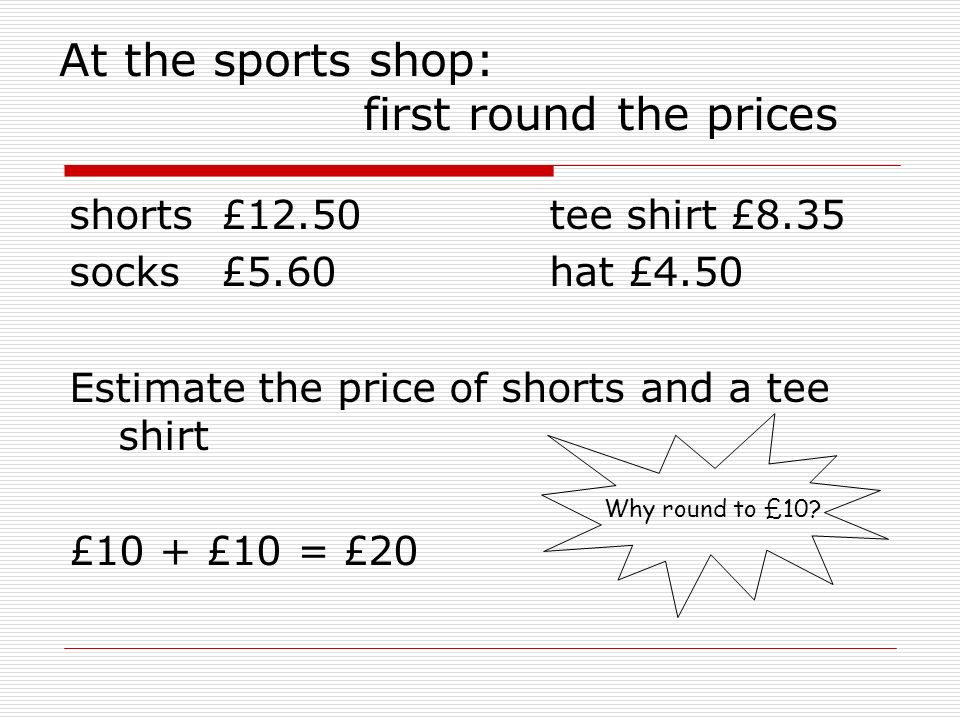
Task: Click the 'At the sports shop:' title
Action: pos(276,62)
